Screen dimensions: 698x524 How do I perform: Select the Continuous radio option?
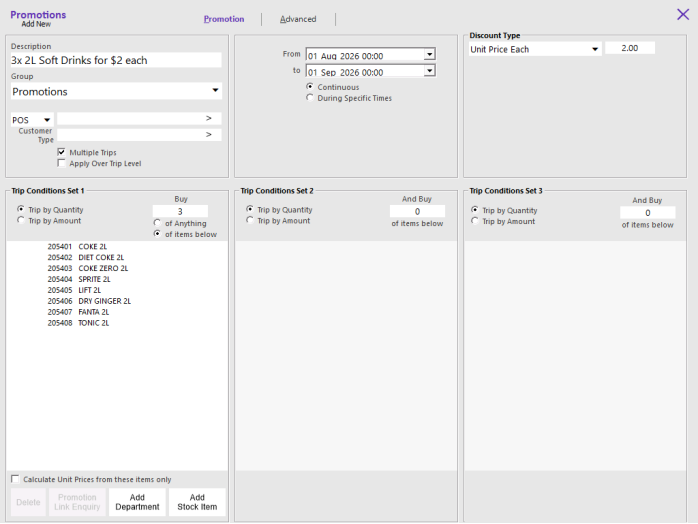pyautogui.click(x=310, y=87)
